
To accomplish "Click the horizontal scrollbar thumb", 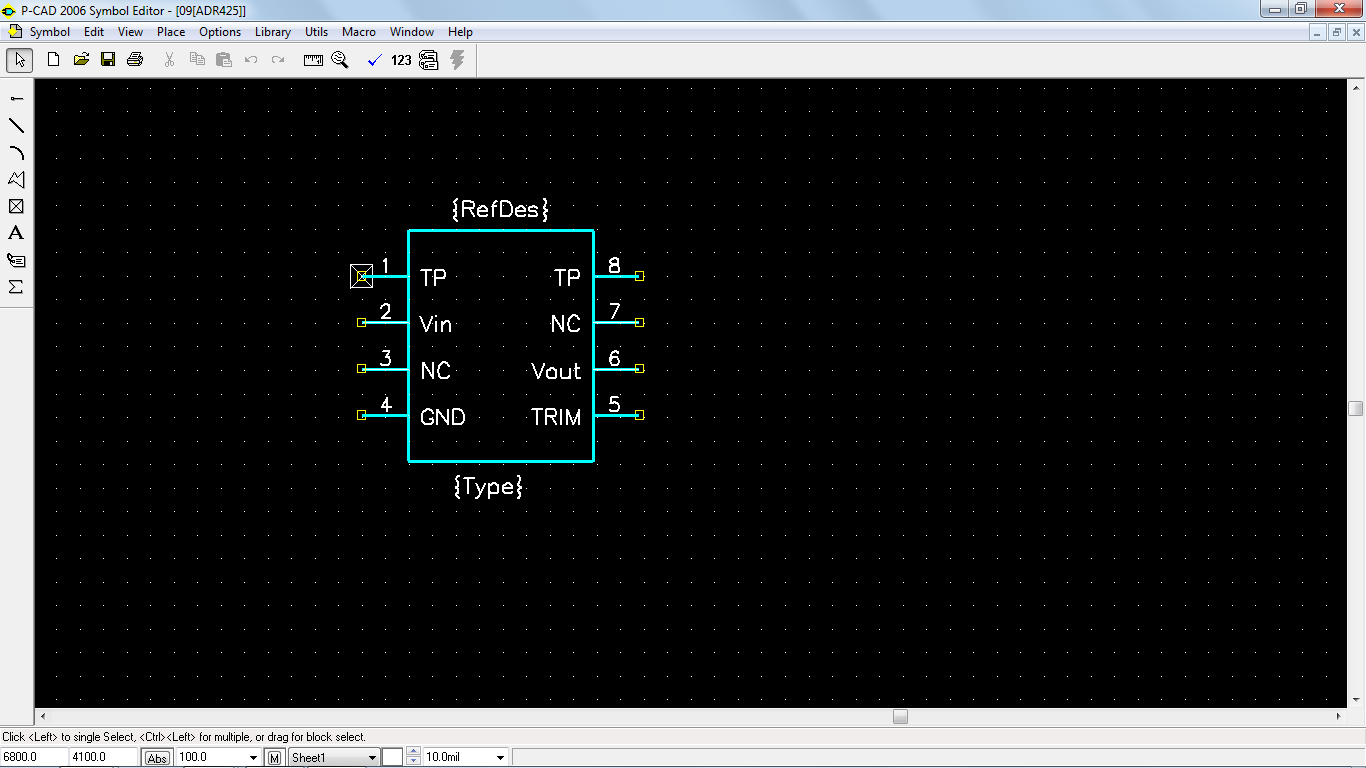I will (900, 717).
